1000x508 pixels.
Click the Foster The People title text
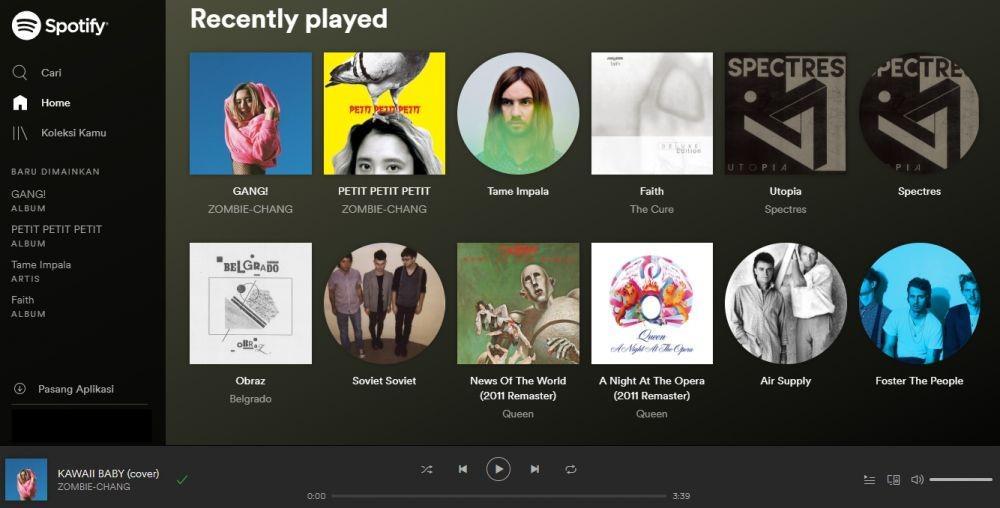point(919,381)
